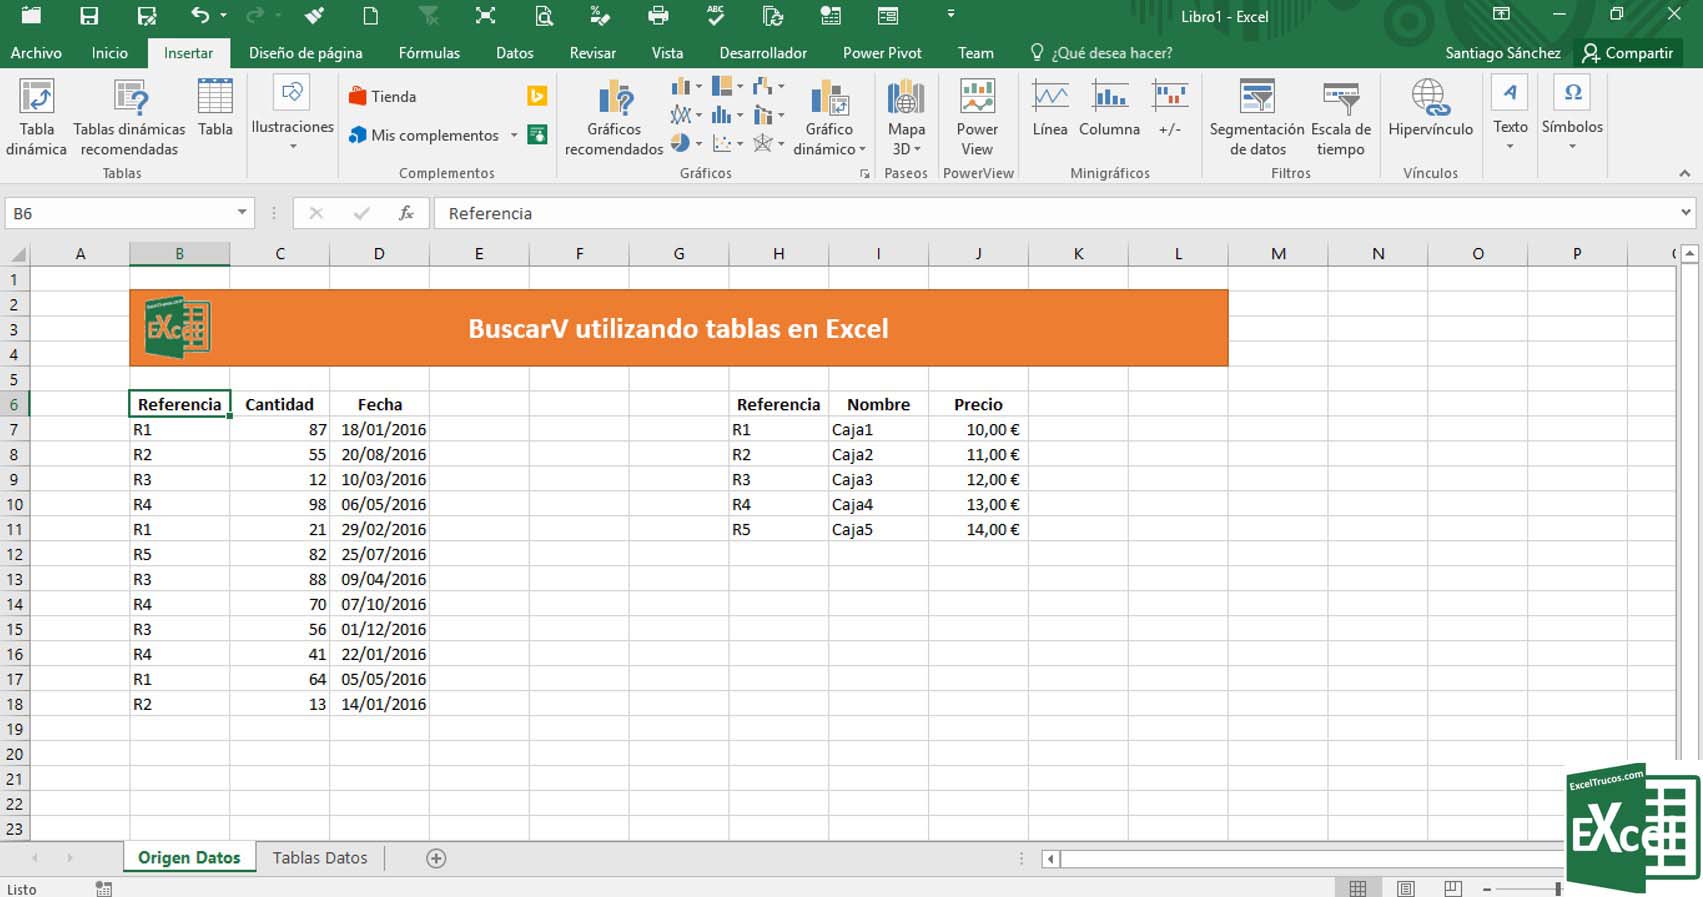Image resolution: width=1703 pixels, height=897 pixels.
Task: Open the Name Box dropdown arrow
Action: tap(241, 213)
